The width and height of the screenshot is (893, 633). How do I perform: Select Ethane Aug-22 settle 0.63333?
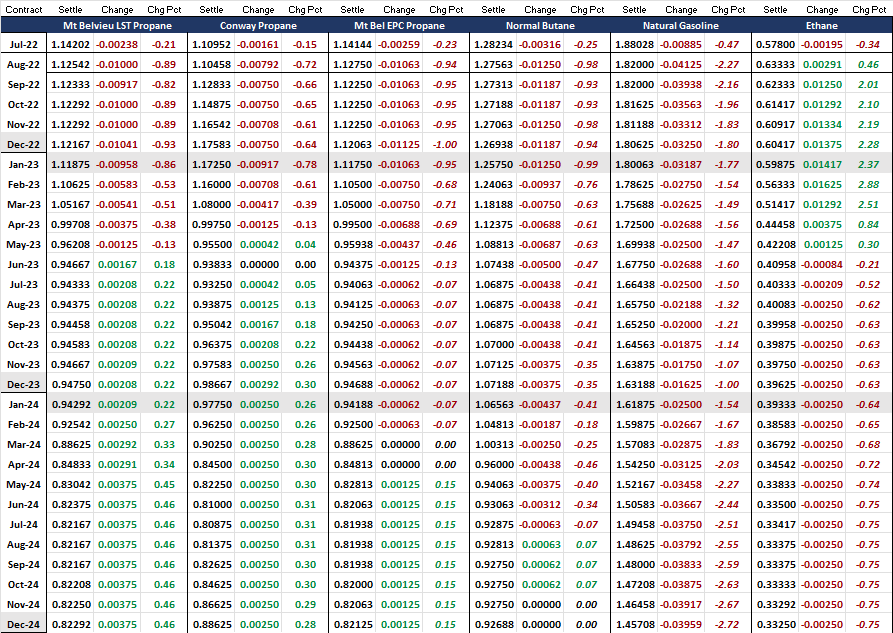[x=775, y=64]
